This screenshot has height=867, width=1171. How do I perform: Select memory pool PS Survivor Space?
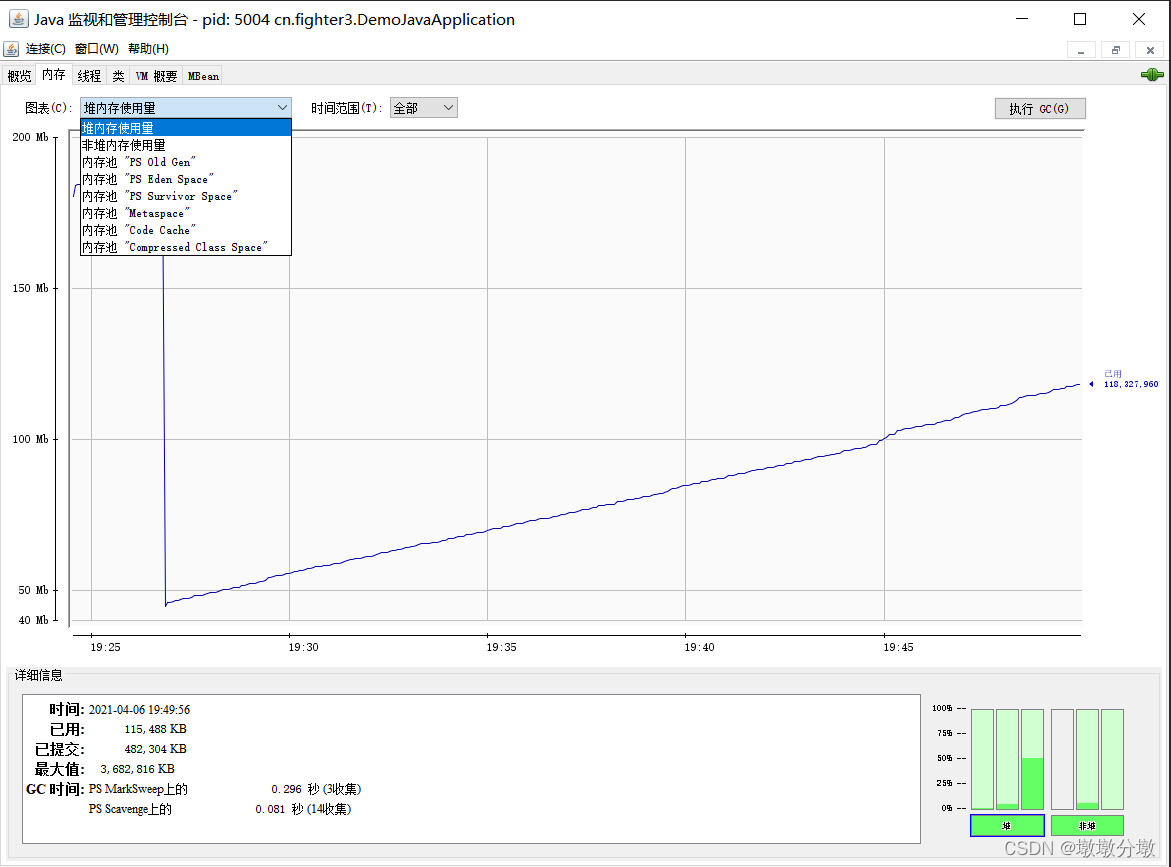click(185, 197)
